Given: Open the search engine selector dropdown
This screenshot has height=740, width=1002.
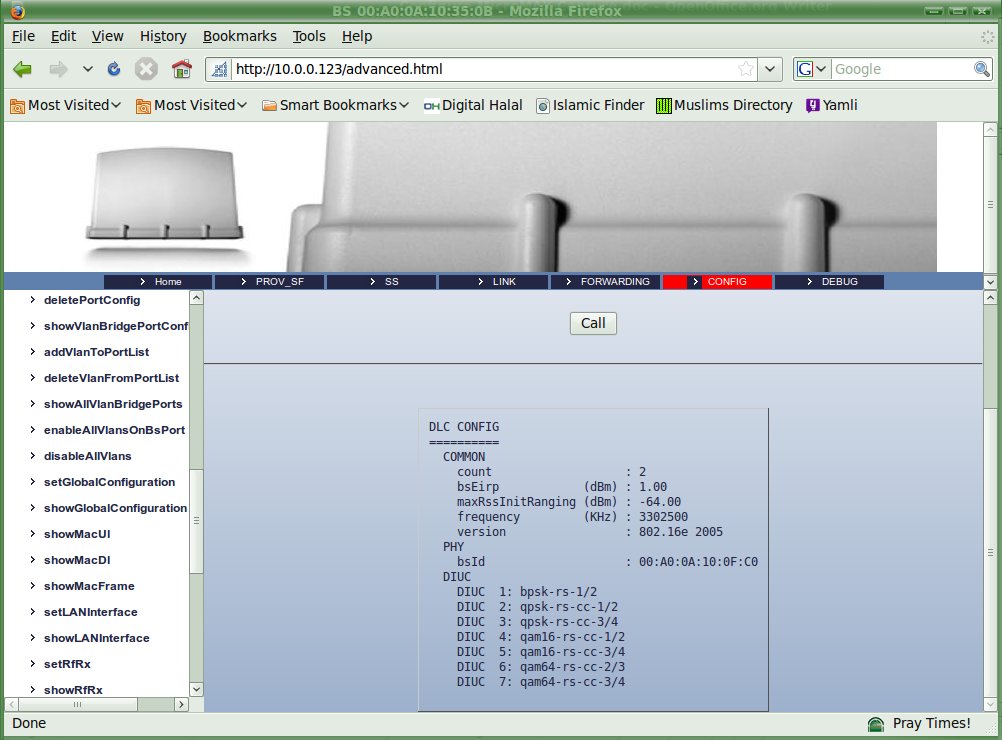Looking at the screenshot, I should [x=812, y=69].
